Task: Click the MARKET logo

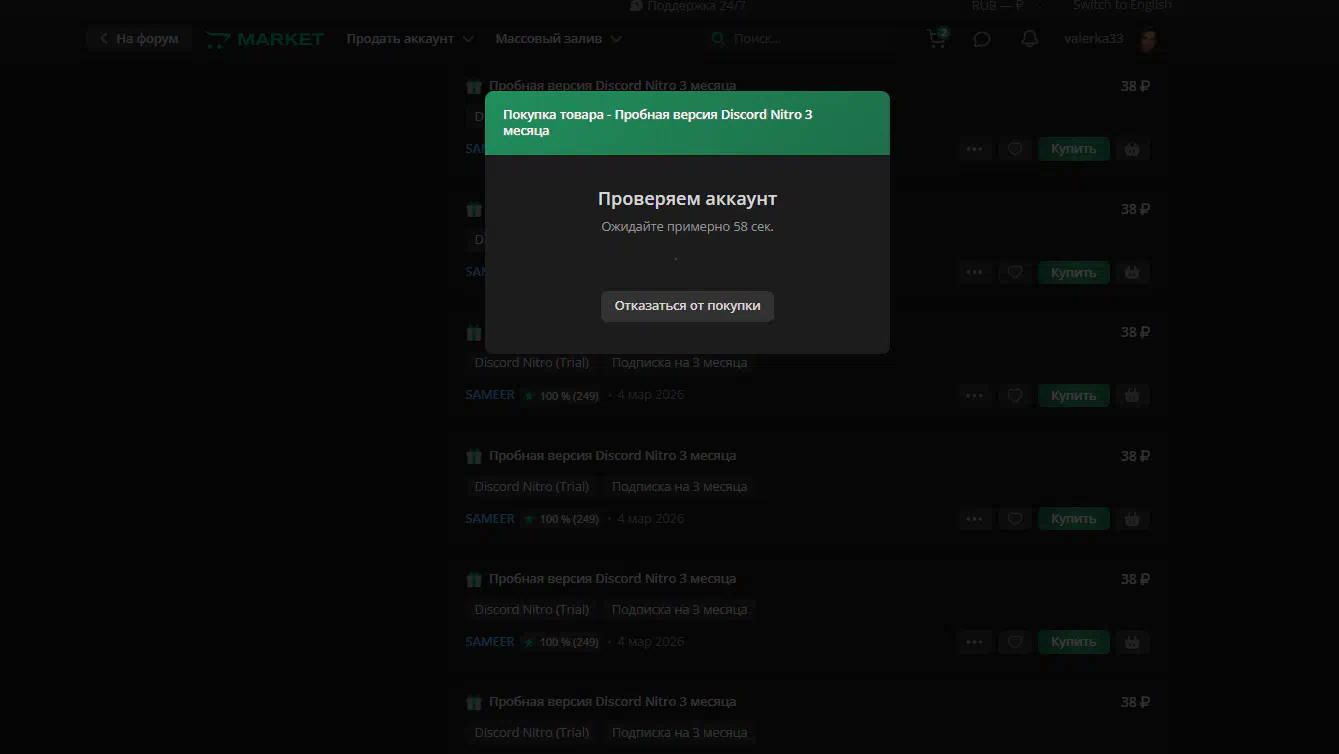Action: pyautogui.click(x=265, y=39)
